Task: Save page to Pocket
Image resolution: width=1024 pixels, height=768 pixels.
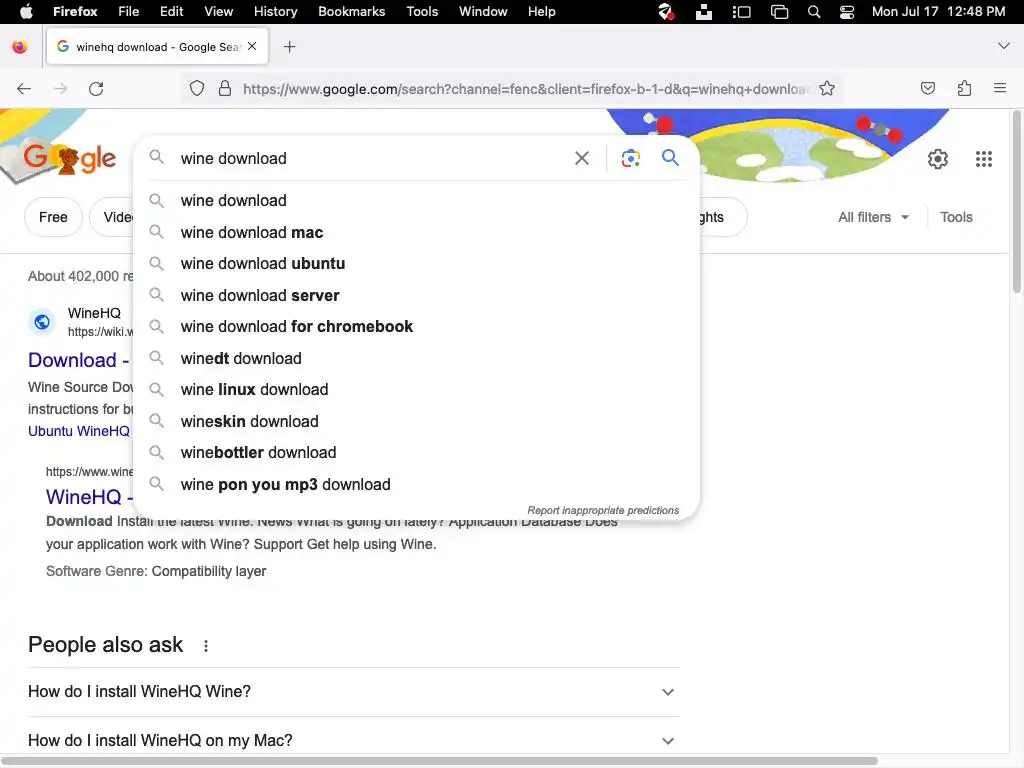Action: click(x=927, y=88)
